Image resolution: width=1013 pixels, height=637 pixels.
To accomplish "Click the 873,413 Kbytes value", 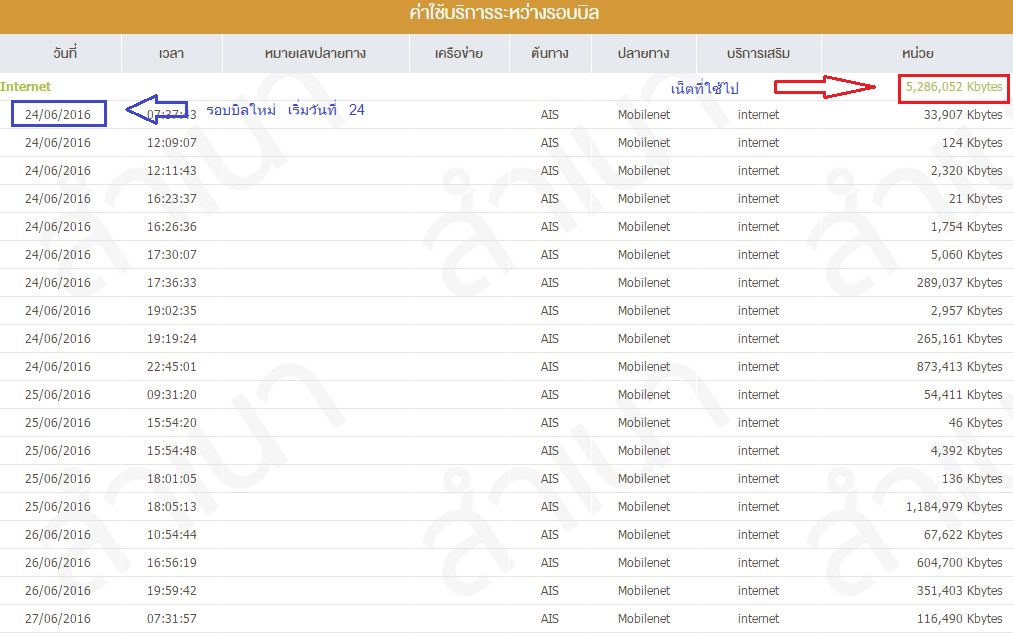I will click(x=959, y=366).
